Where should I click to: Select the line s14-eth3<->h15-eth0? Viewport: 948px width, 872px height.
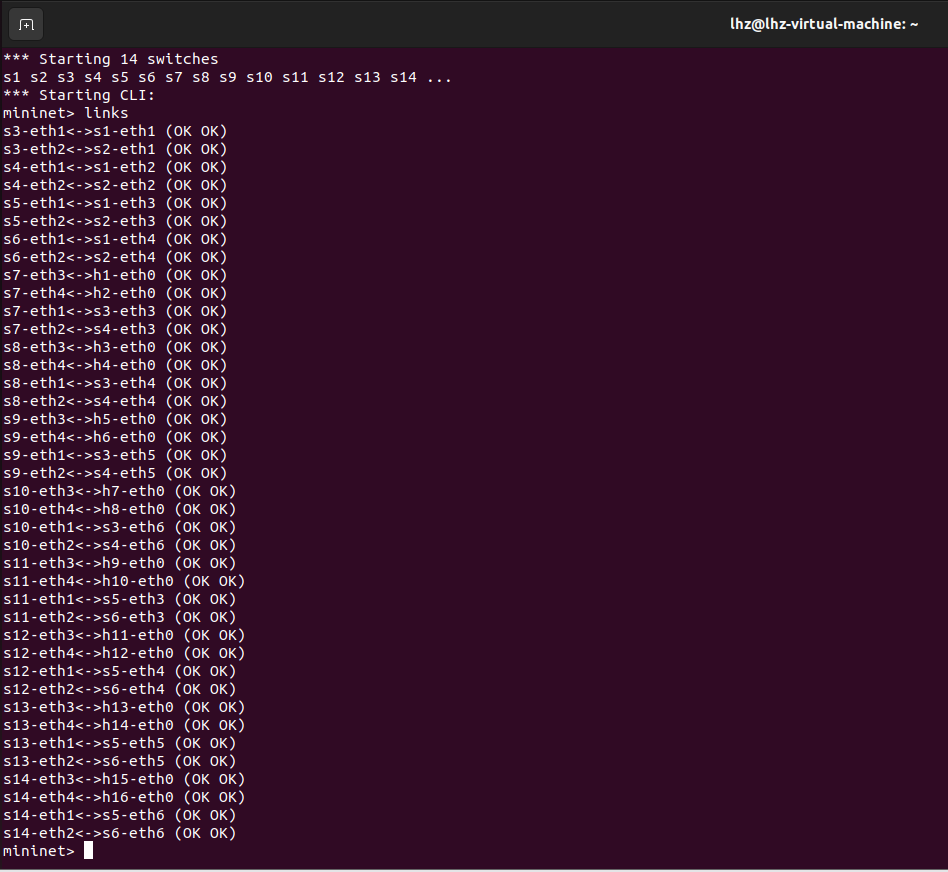pos(124,779)
